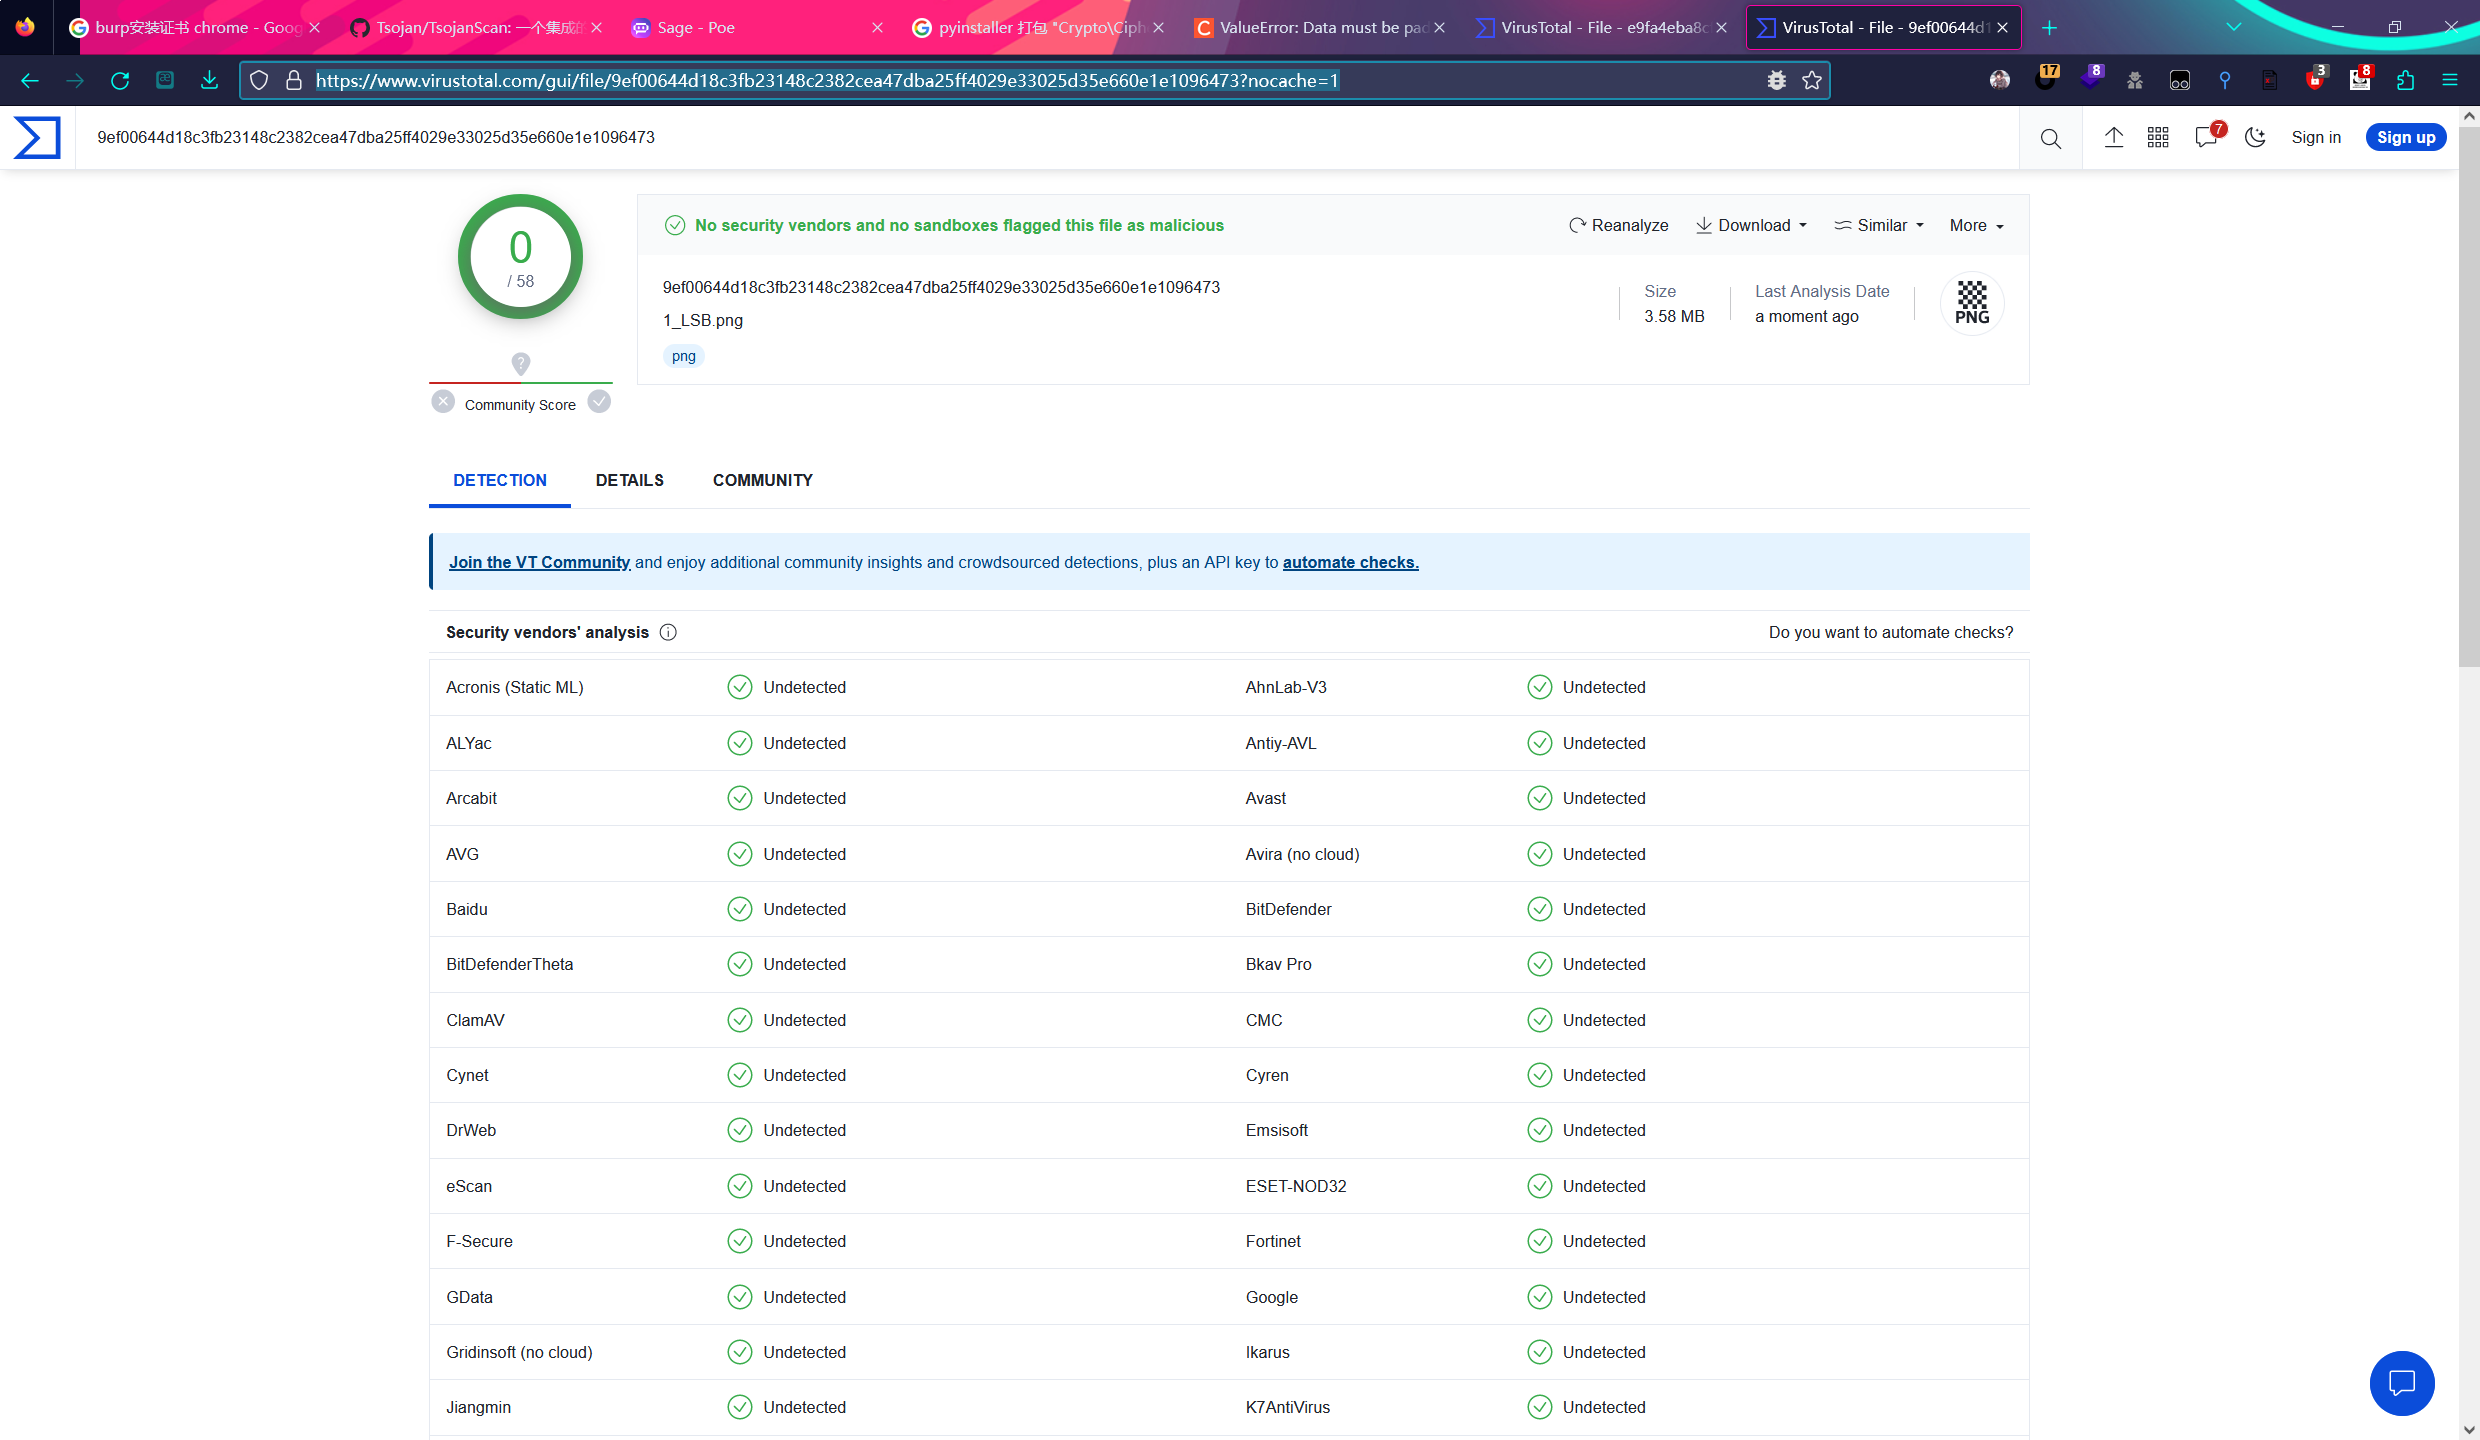The width and height of the screenshot is (2480, 1440).
Task: Click the padlock site info icon
Action: click(294, 80)
